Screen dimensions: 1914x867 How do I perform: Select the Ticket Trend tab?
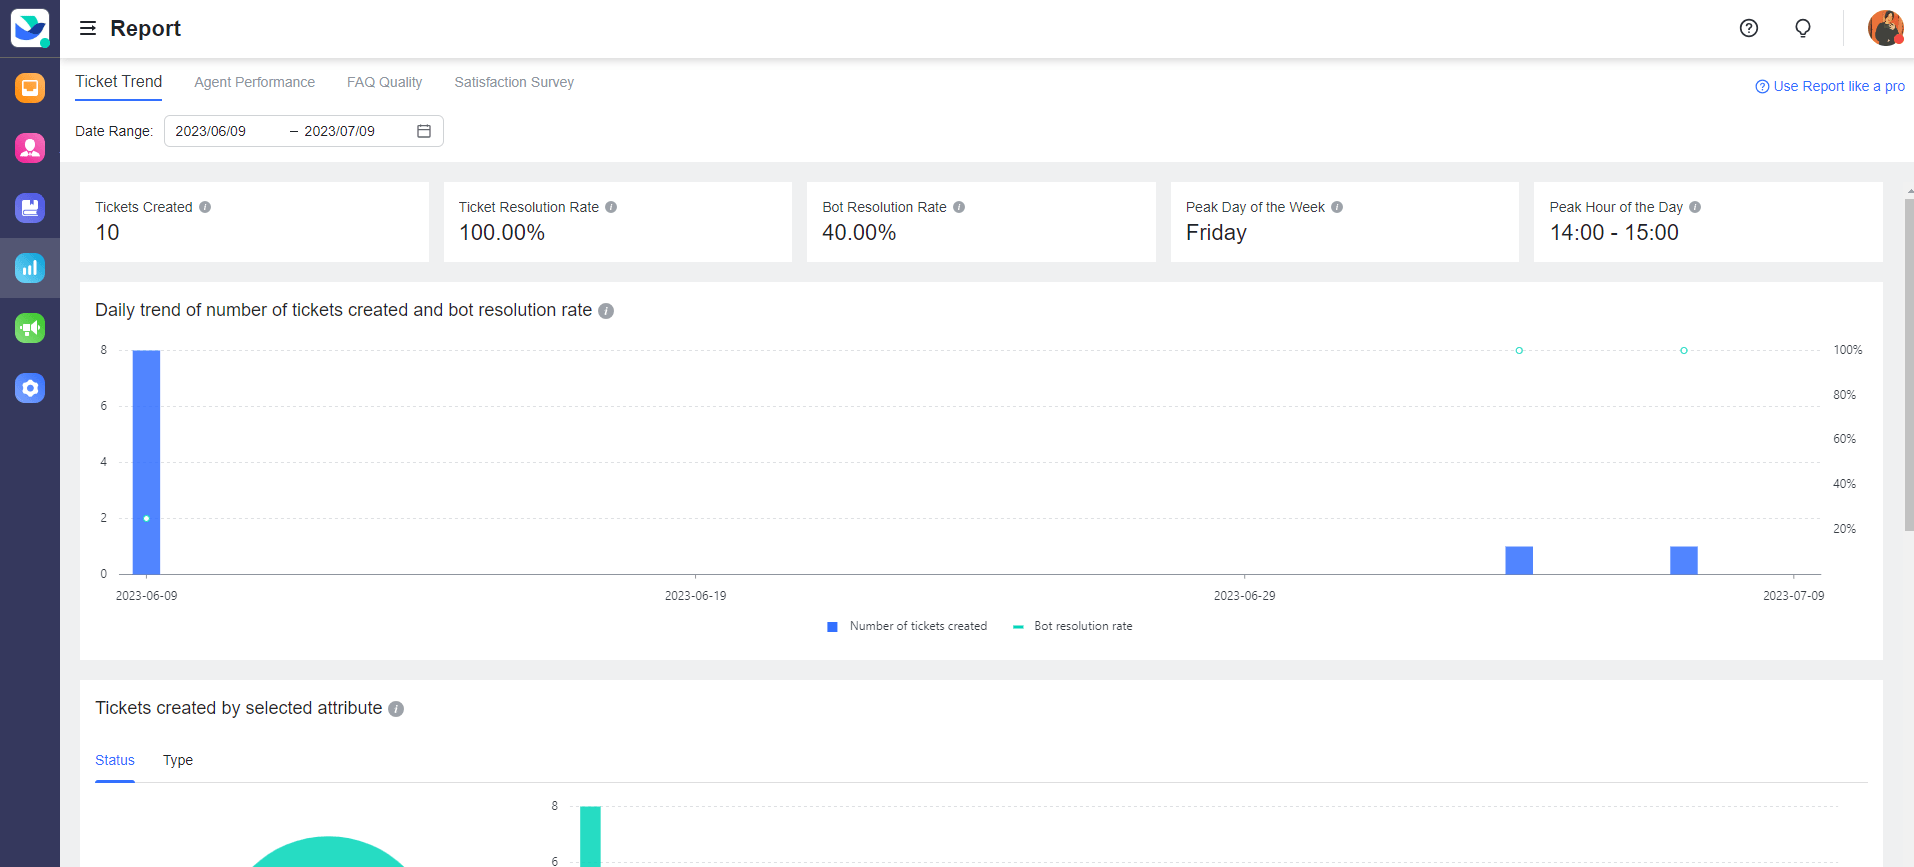[x=119, y=82]
